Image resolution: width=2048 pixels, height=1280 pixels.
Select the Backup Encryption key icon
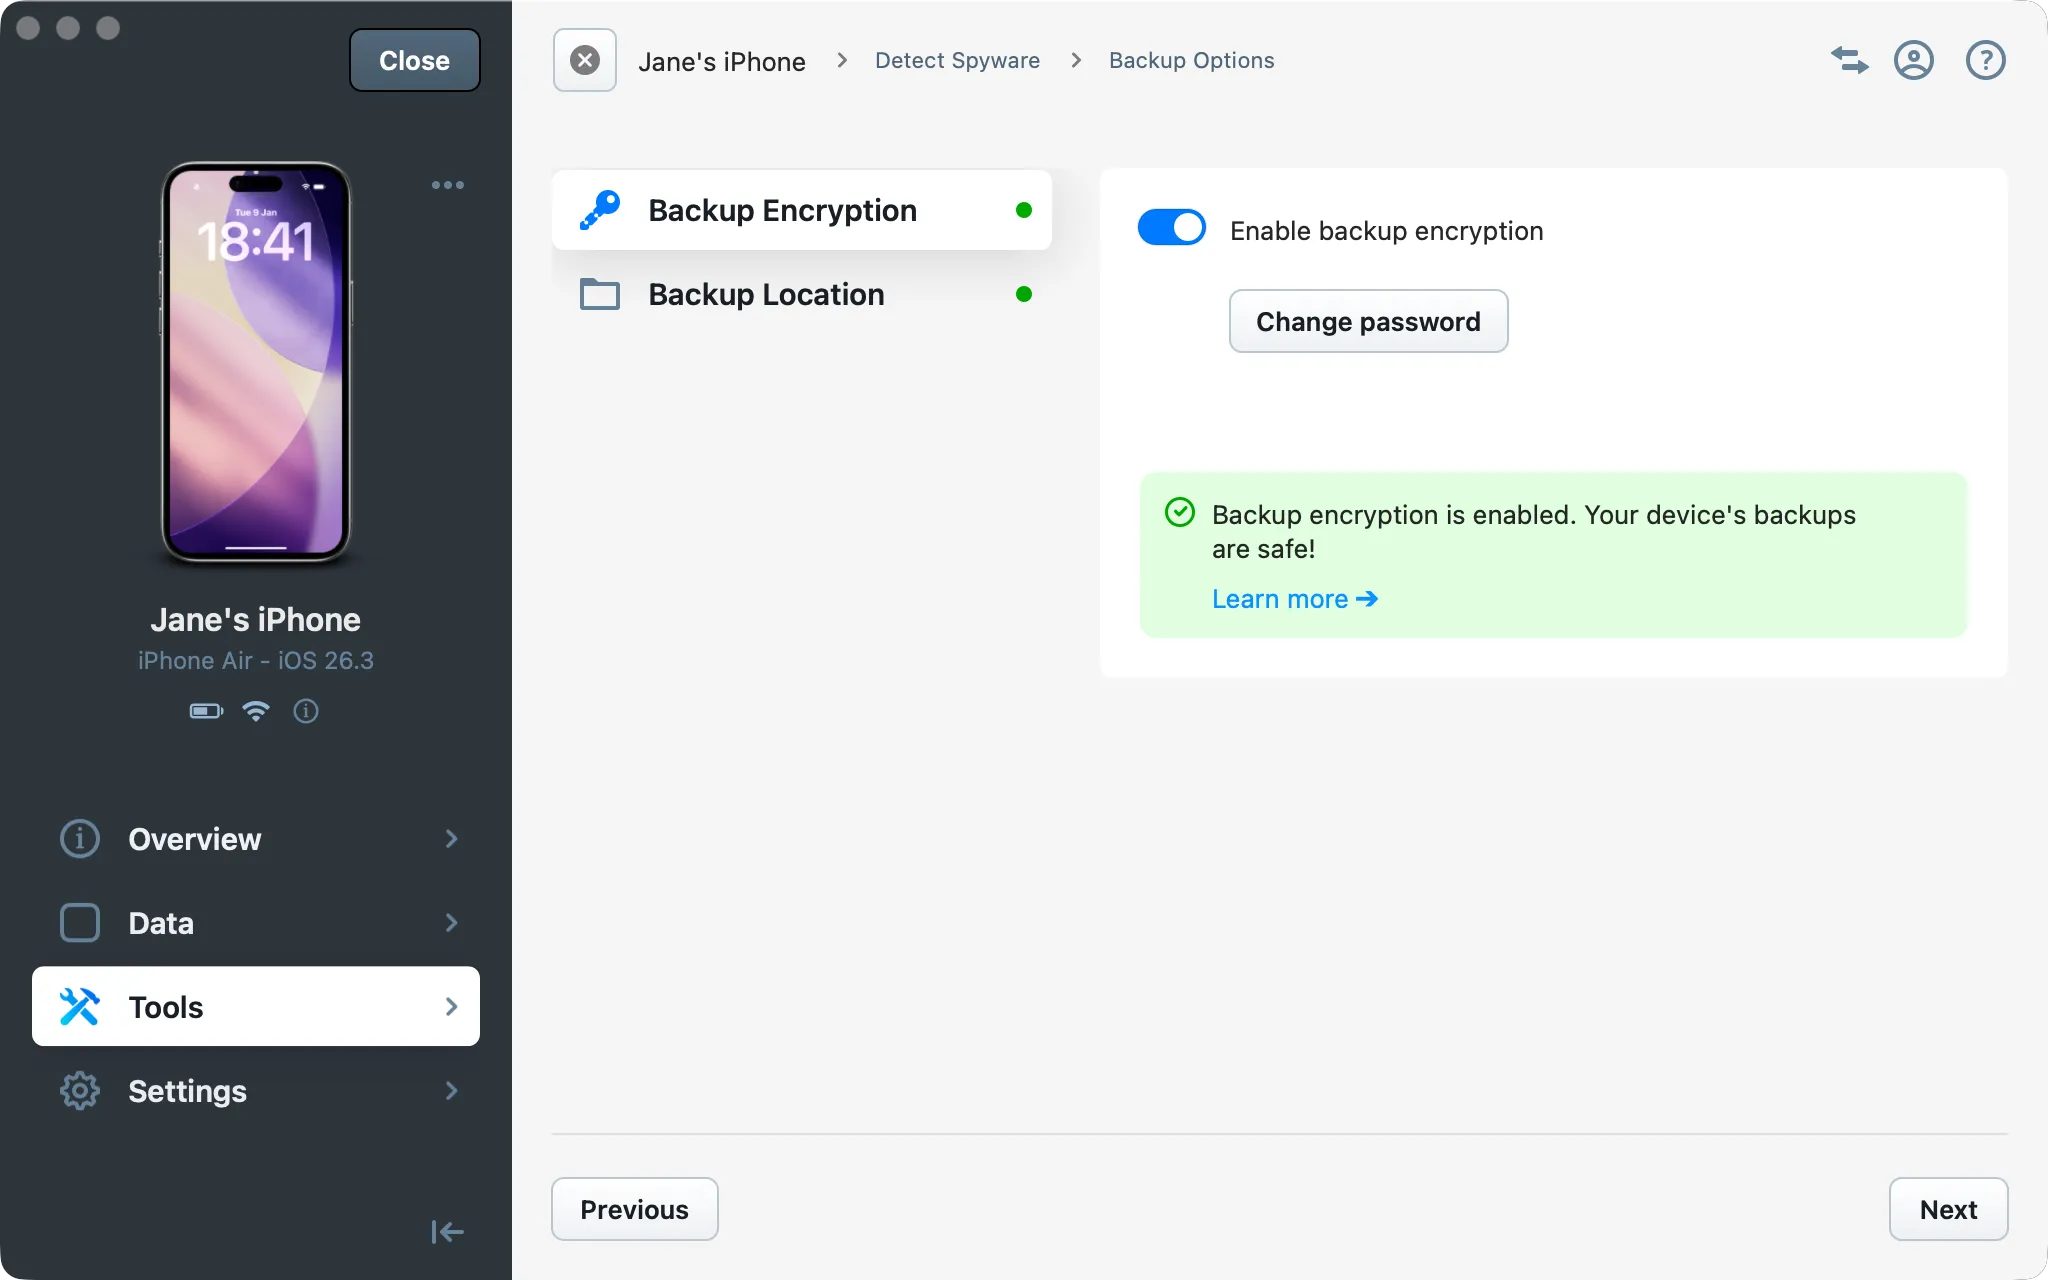coord(599,210)
